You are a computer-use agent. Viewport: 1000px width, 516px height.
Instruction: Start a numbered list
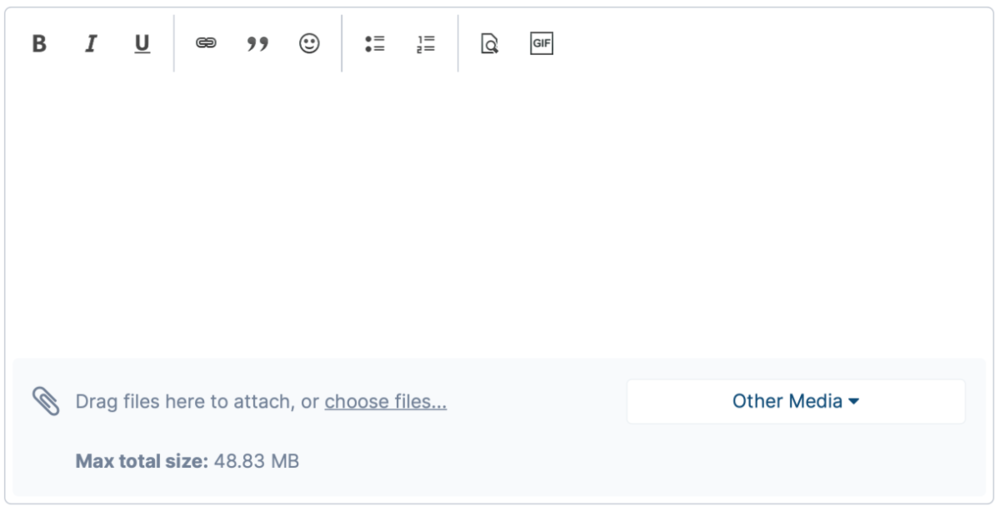(x=426, y=44)
